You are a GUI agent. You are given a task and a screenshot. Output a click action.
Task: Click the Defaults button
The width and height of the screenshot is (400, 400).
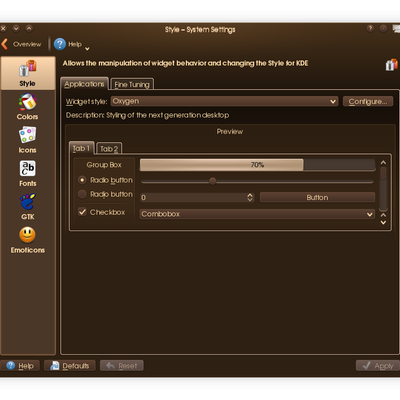pyautogui.click(x=70, y=366)
